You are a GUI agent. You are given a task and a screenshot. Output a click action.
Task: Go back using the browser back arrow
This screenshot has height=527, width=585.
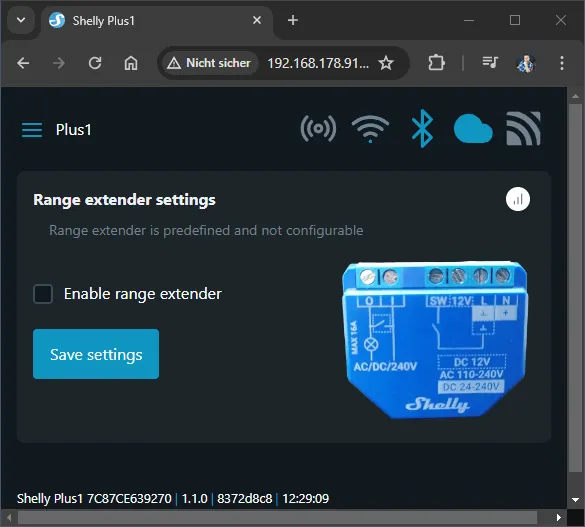(23, 63)
